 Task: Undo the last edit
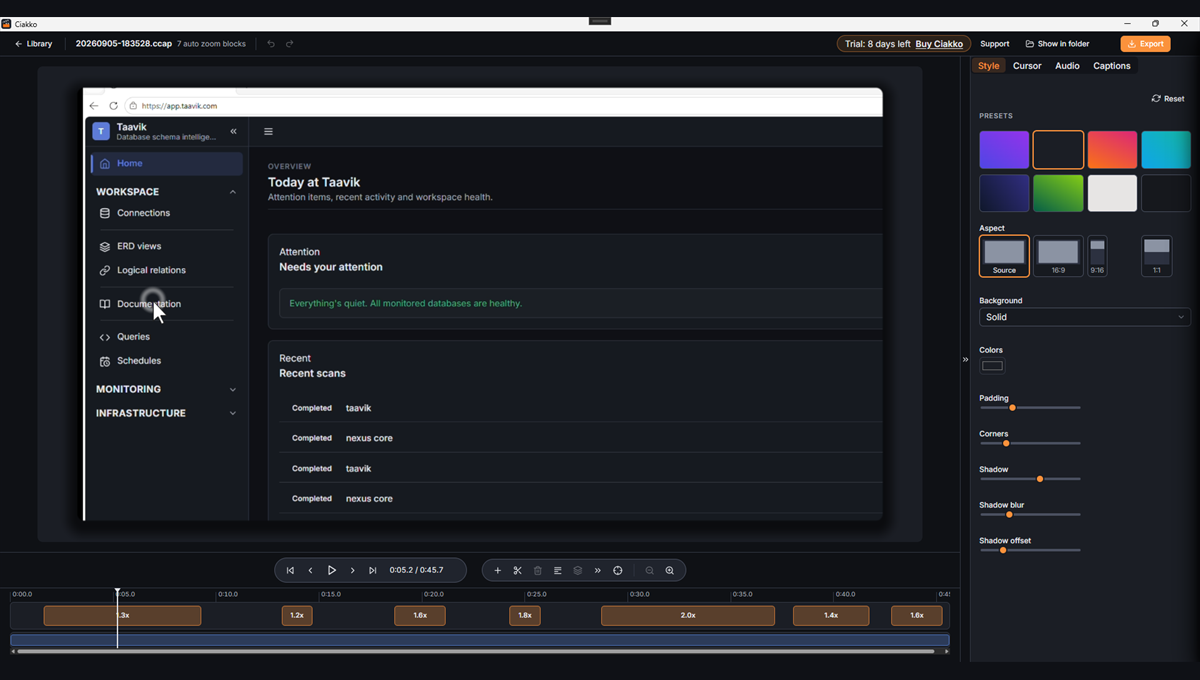pos(271,44)
